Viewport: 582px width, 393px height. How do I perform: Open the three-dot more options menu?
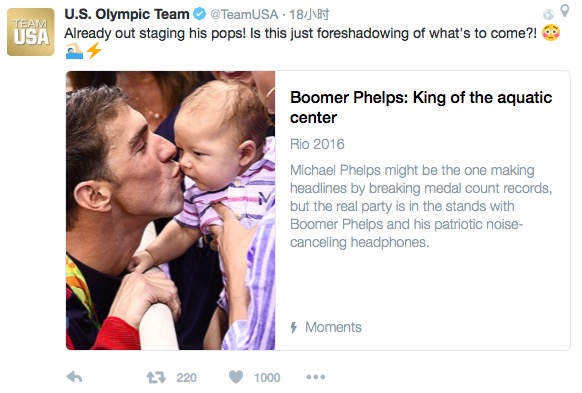point(315,377)
